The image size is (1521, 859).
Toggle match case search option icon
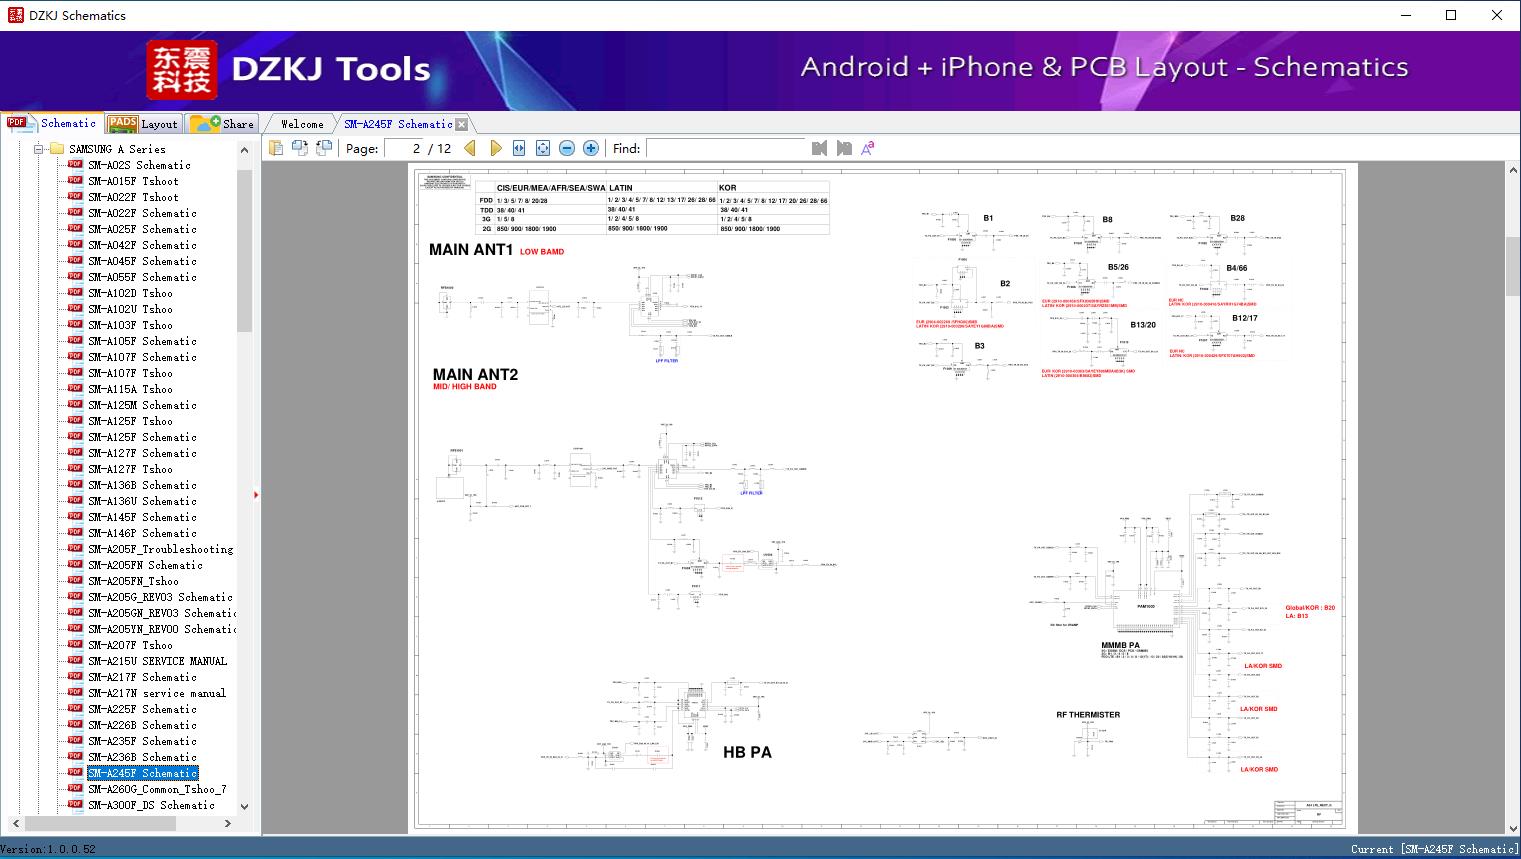(x=868, y=148)
